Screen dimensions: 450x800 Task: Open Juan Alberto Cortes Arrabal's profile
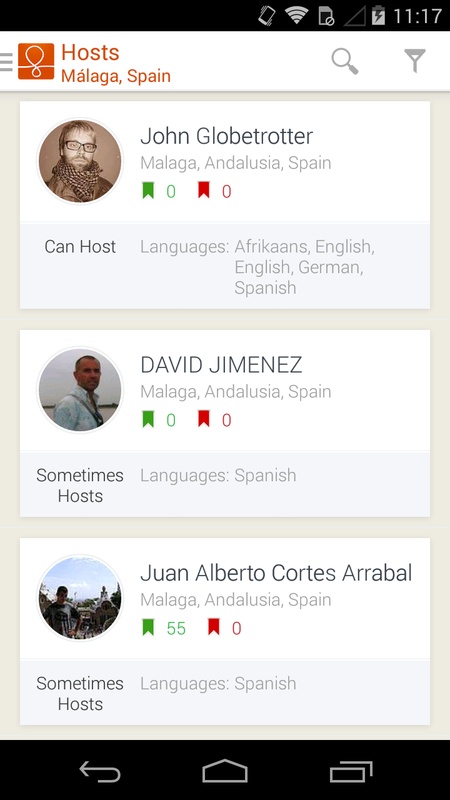pos(276,573)
